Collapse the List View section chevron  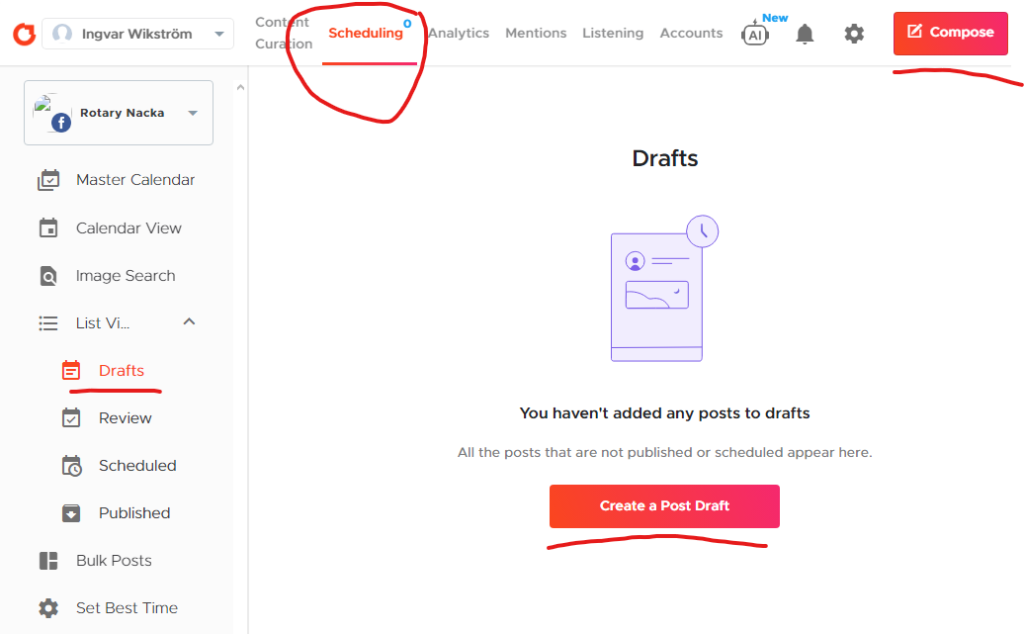click(x=189, y=322)
